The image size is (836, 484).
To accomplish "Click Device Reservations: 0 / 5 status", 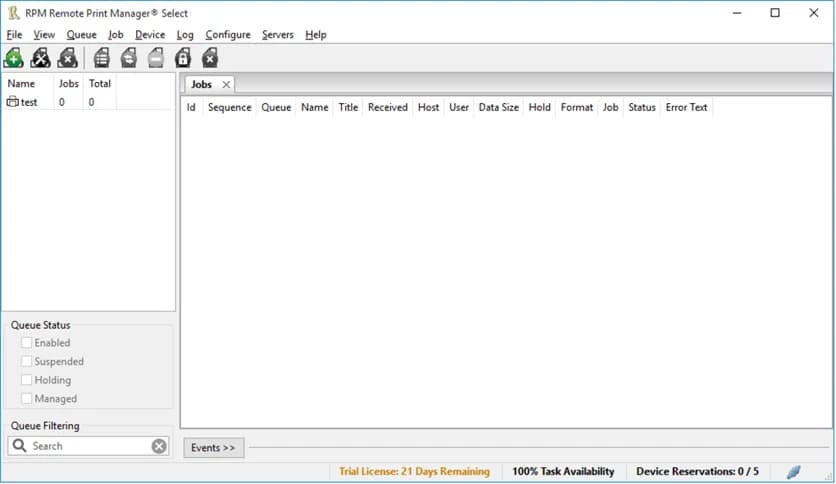I will pos(697,471).
